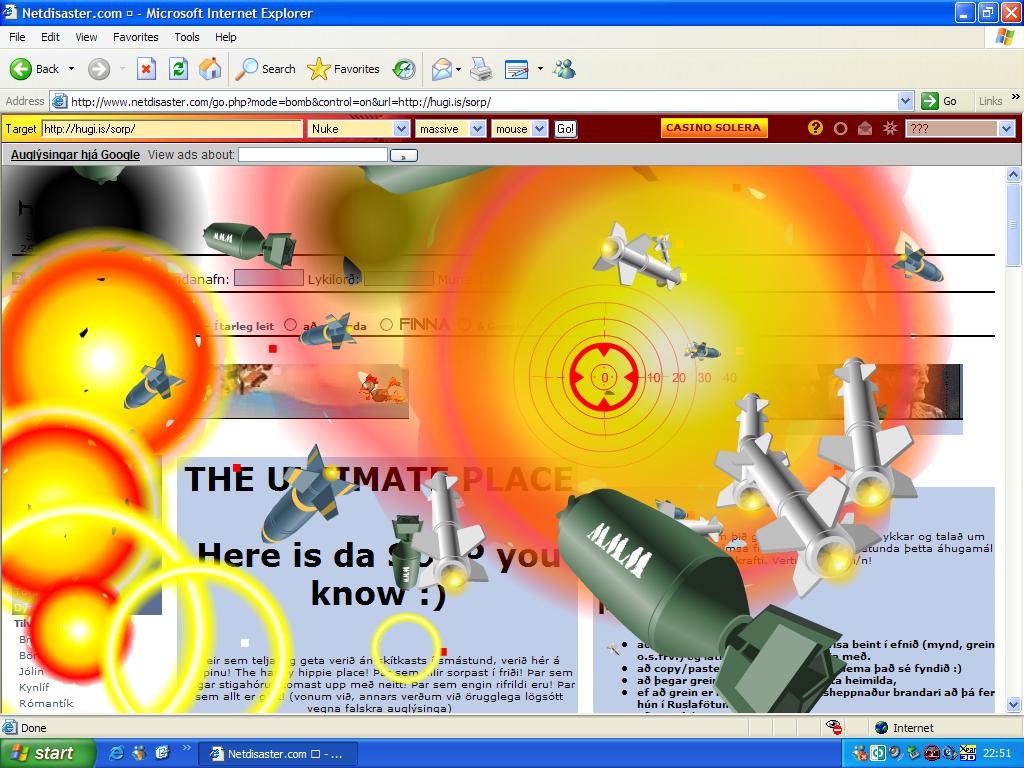This screenshot has height=768, width=1024.
Task: Click the Notandanafn username field
Action: [x=268, y=278]
